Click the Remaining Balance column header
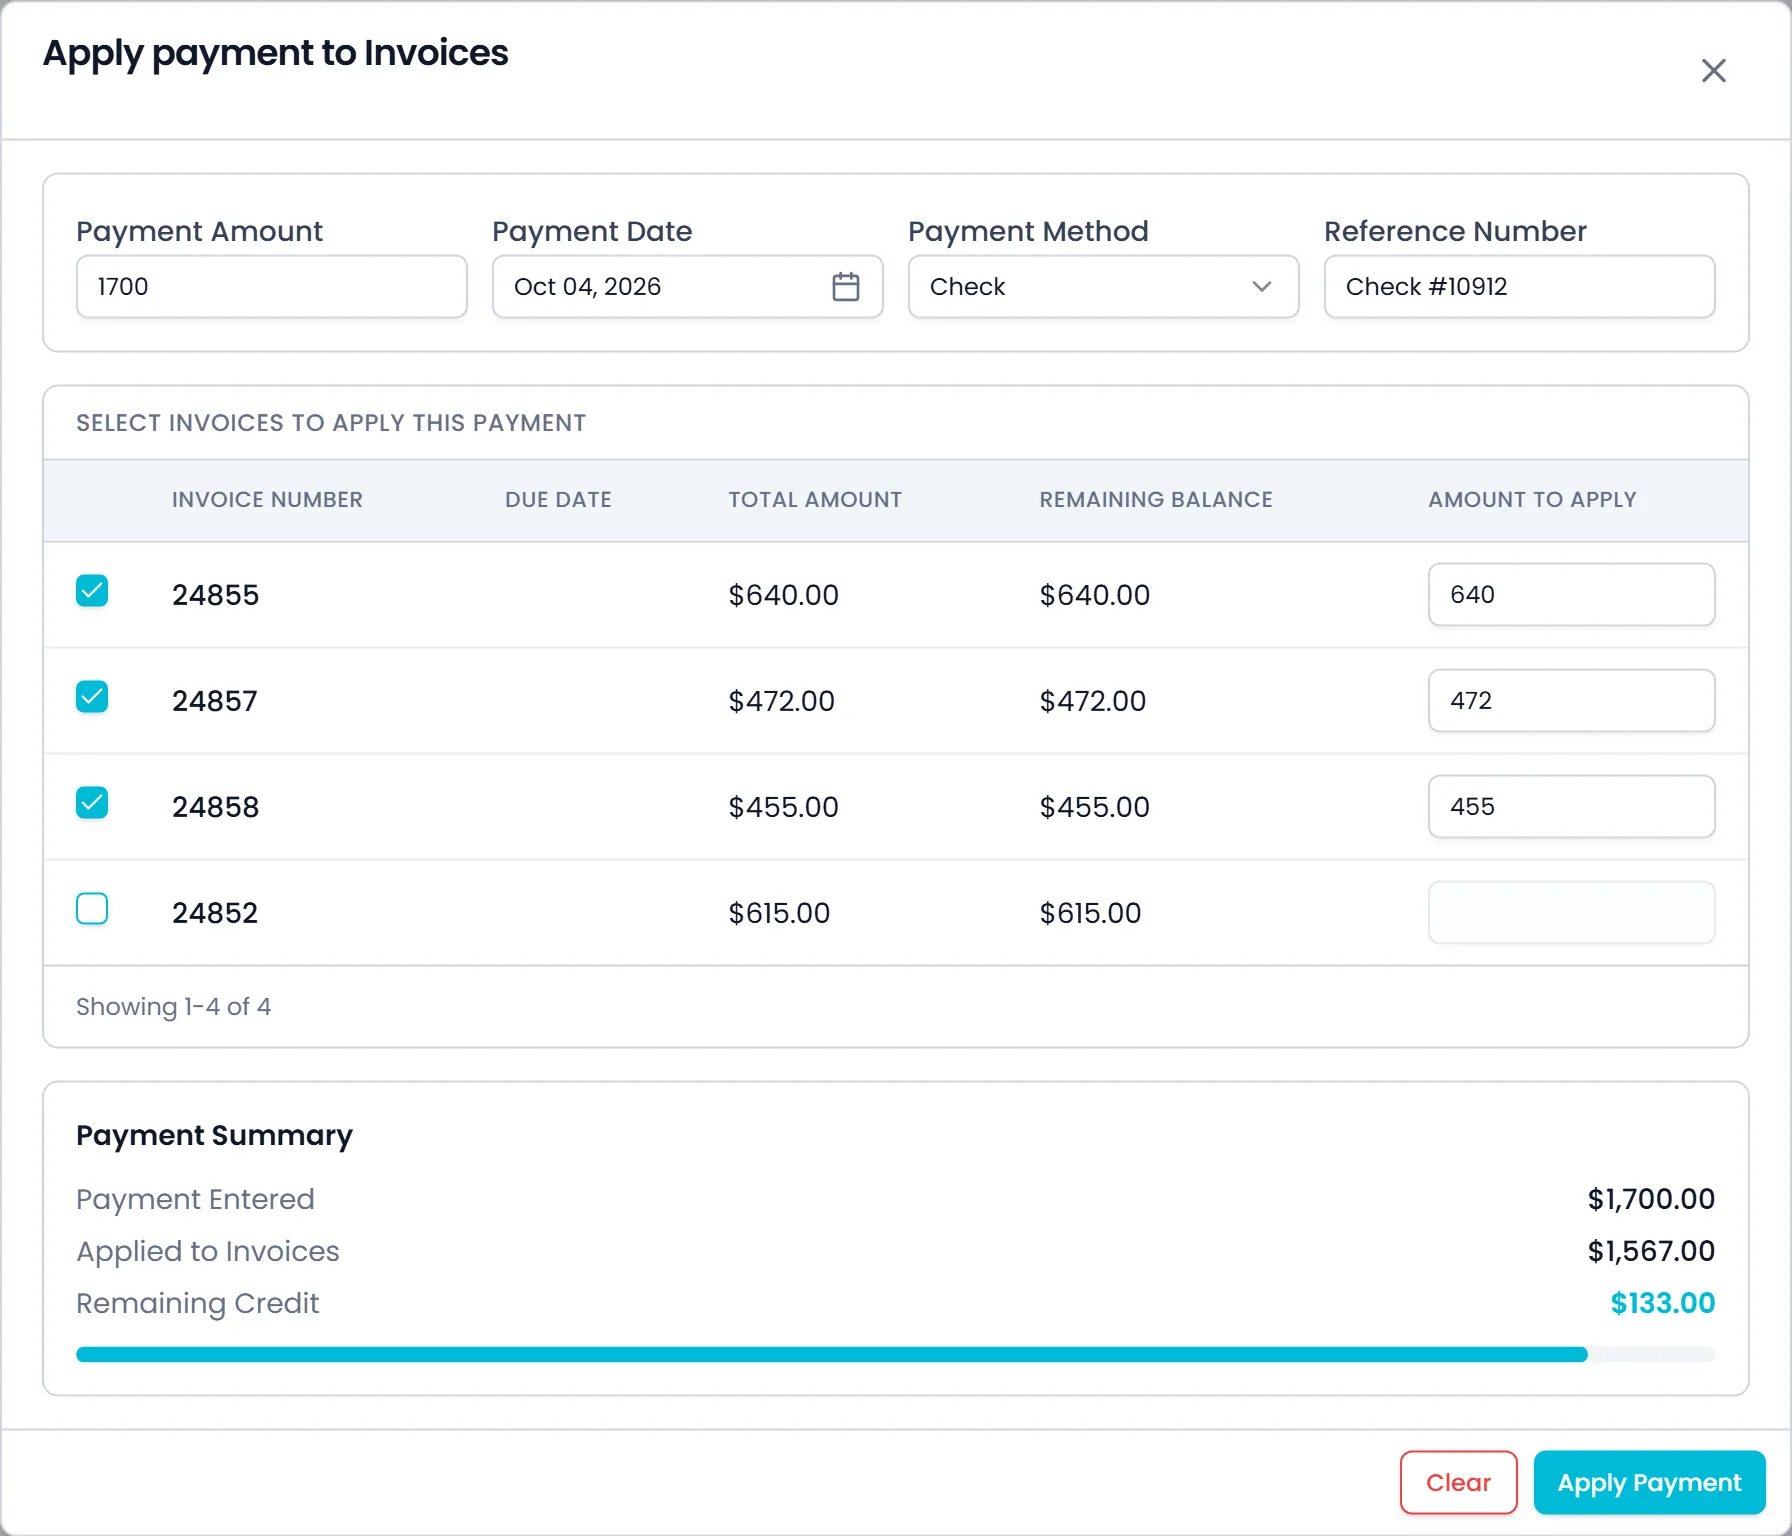Viewport: 1792px width, 1536px height. pos(1156,500)
